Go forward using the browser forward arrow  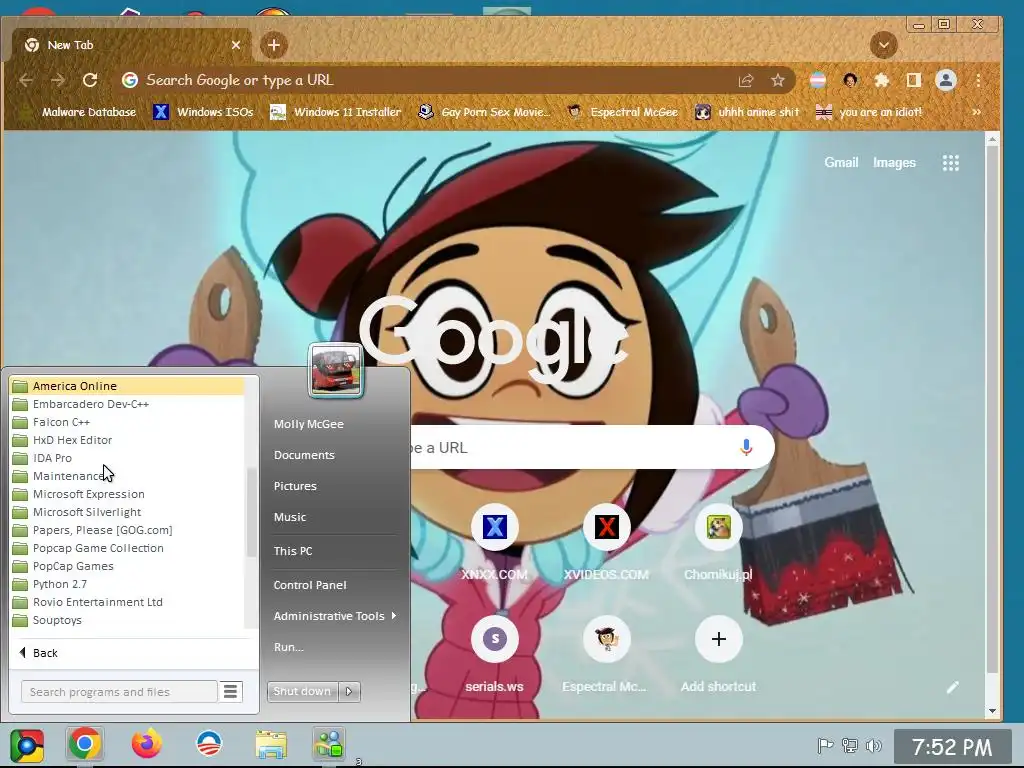point(57,80)
